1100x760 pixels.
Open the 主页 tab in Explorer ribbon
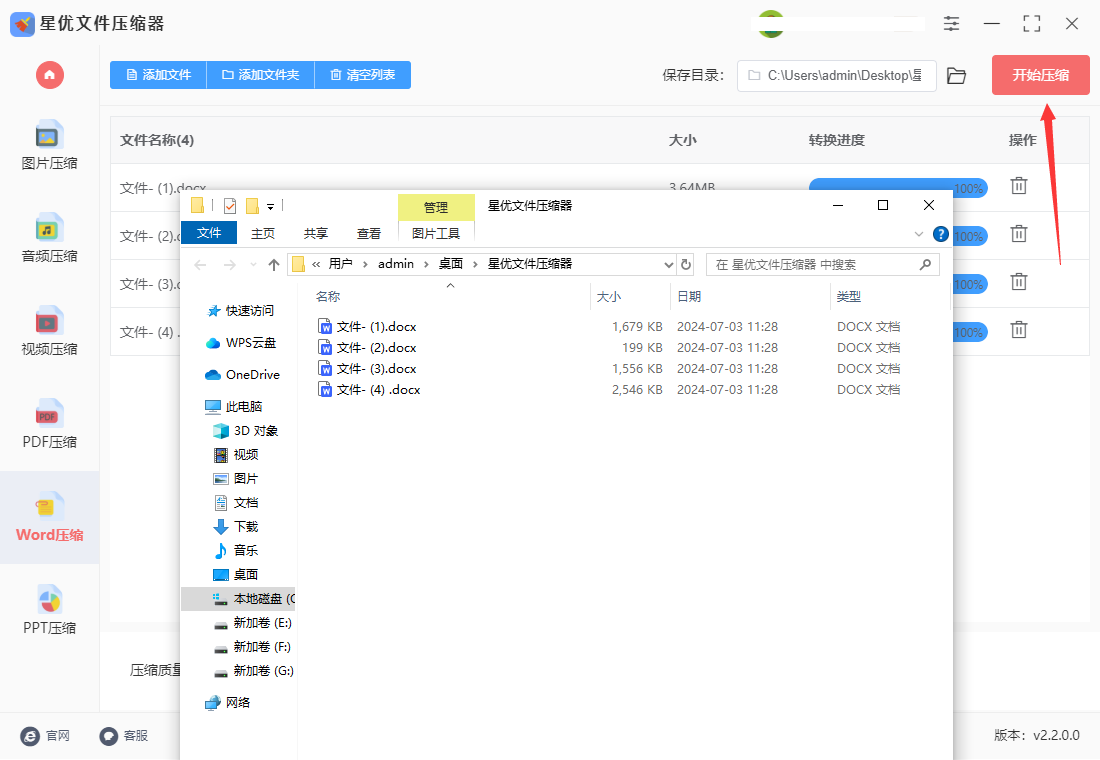[x=263, y=234]
